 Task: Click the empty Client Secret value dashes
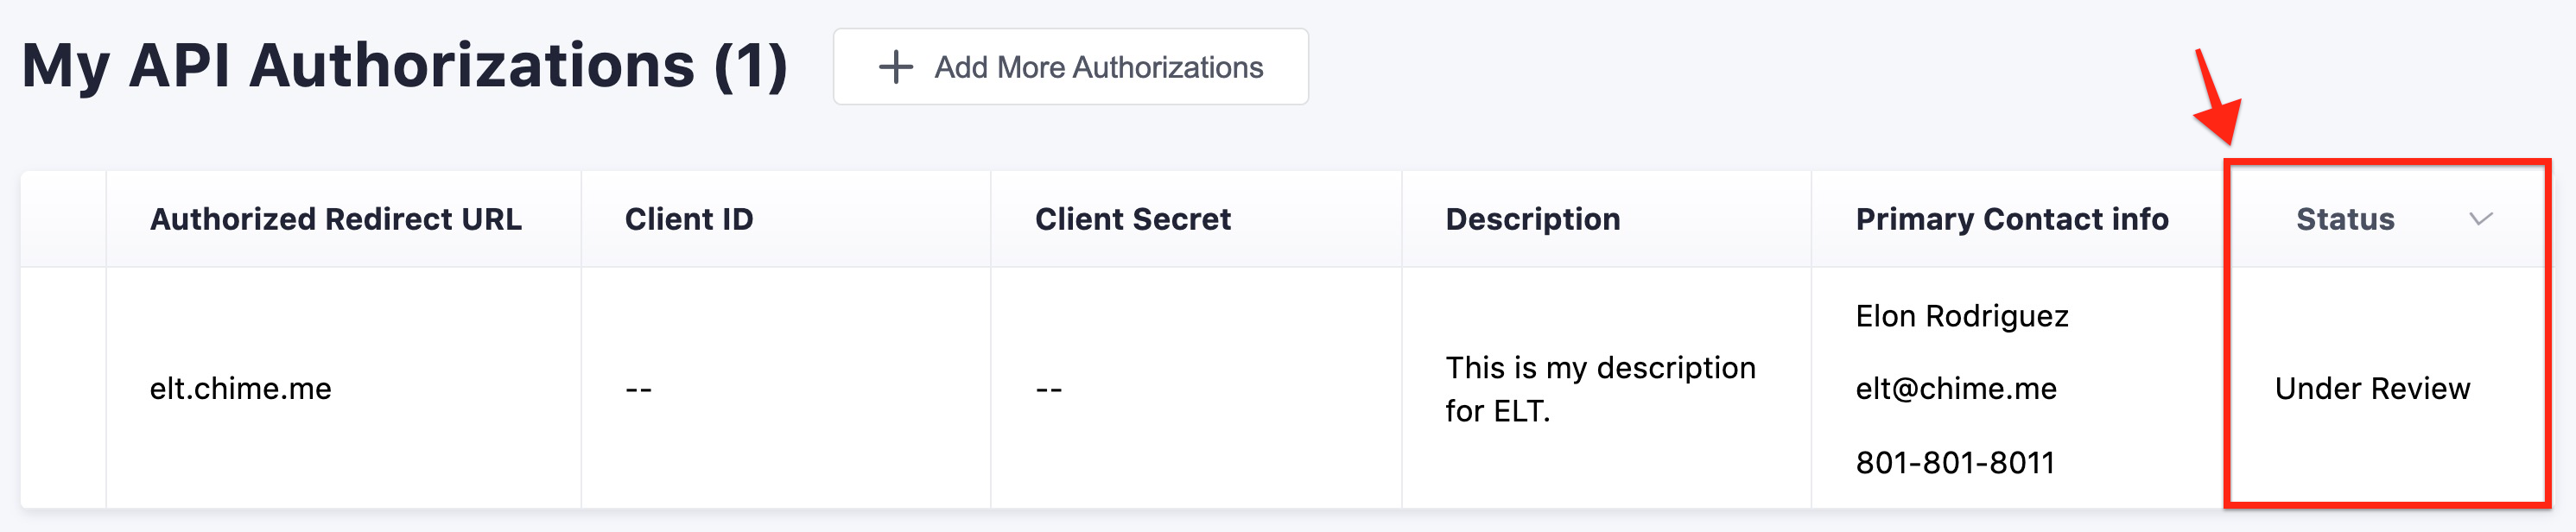pyautogui.click(x=1049, y=389)
